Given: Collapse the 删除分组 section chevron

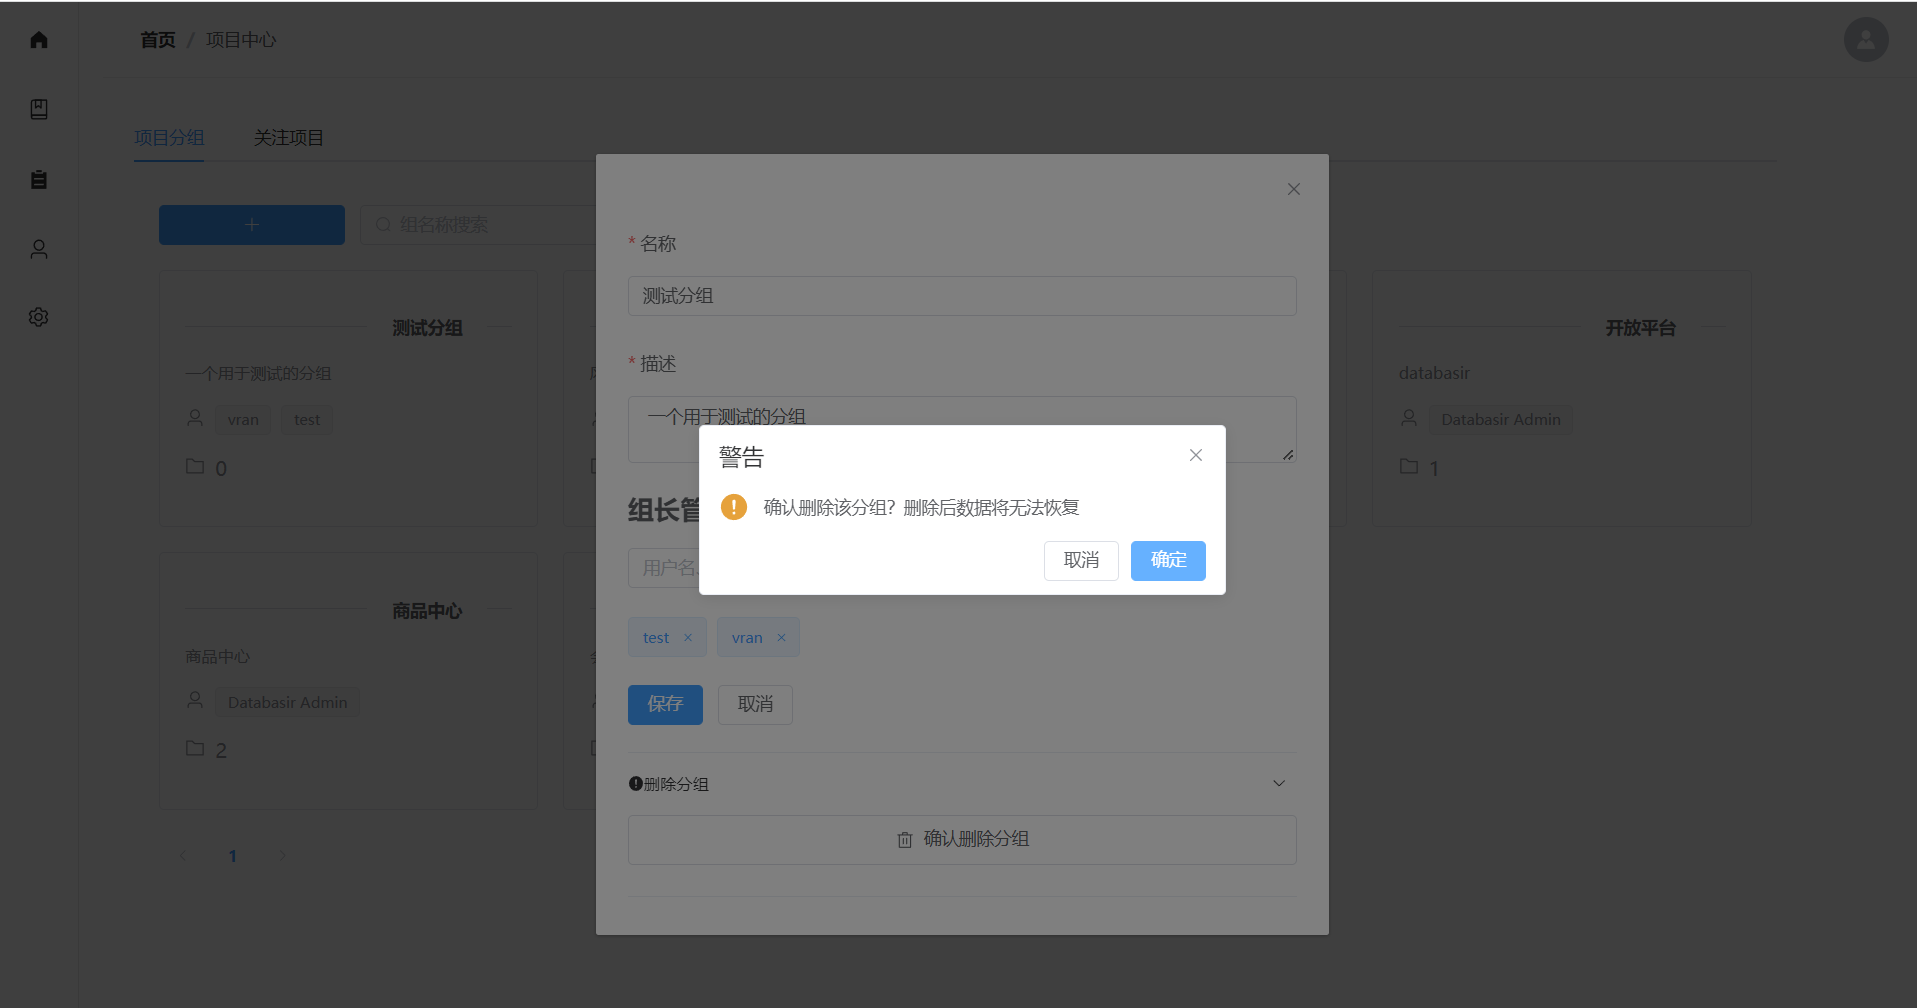Looking at the screenshot, I should [1278, 783].
